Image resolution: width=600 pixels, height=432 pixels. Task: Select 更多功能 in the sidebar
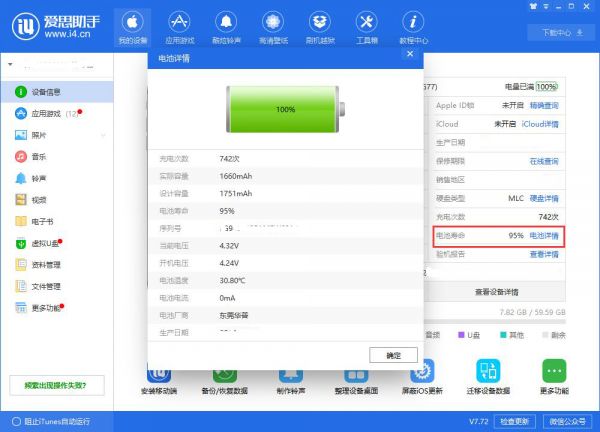click(x=57, y=308)
